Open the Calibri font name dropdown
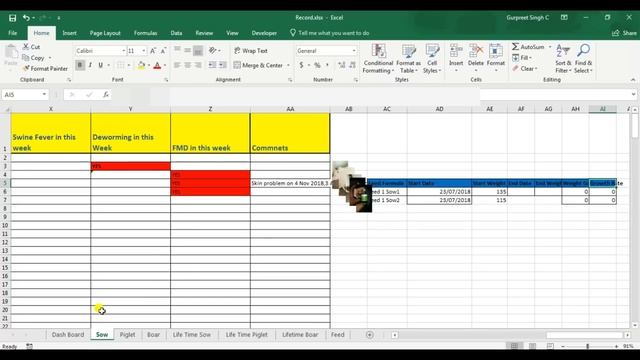The height and width of the screenshot is (360, 640). (123, 51)
